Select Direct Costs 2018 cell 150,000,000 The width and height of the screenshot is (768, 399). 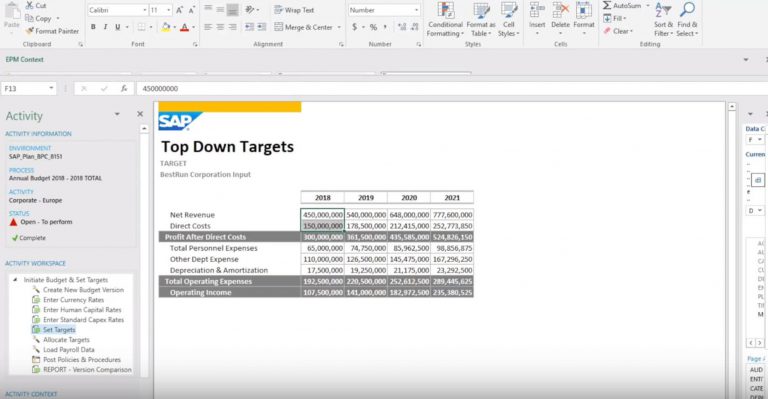point(323,226)
